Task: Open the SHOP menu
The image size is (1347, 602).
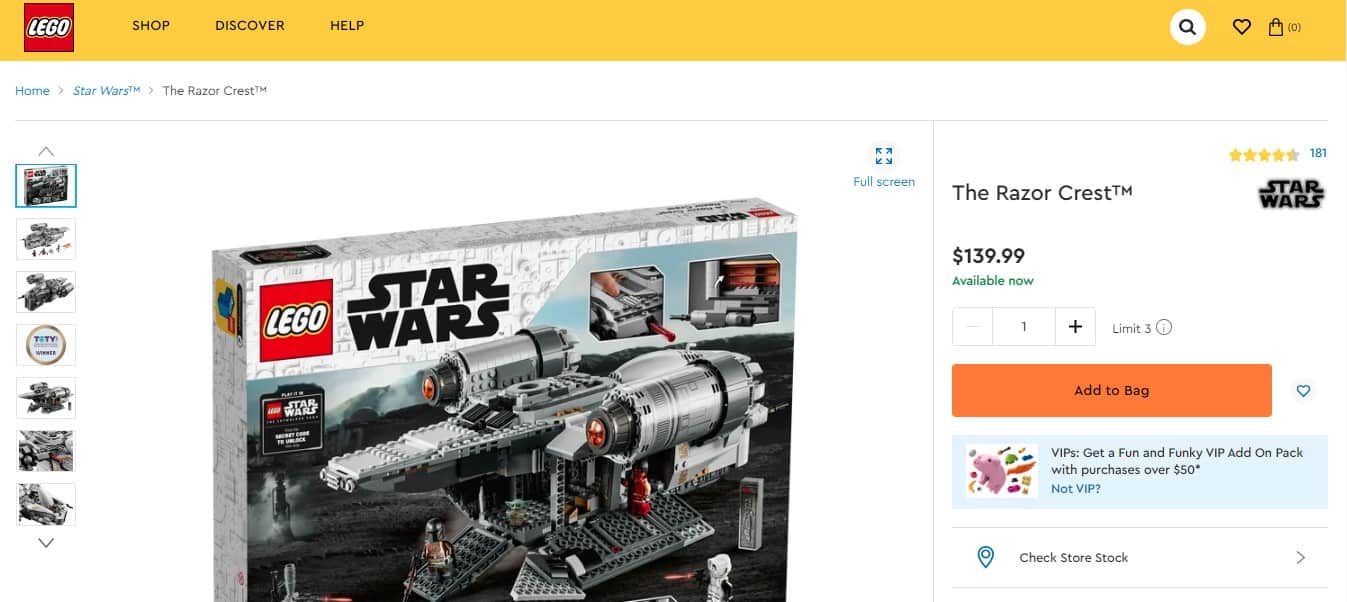Action: click(x=151, y=25)
